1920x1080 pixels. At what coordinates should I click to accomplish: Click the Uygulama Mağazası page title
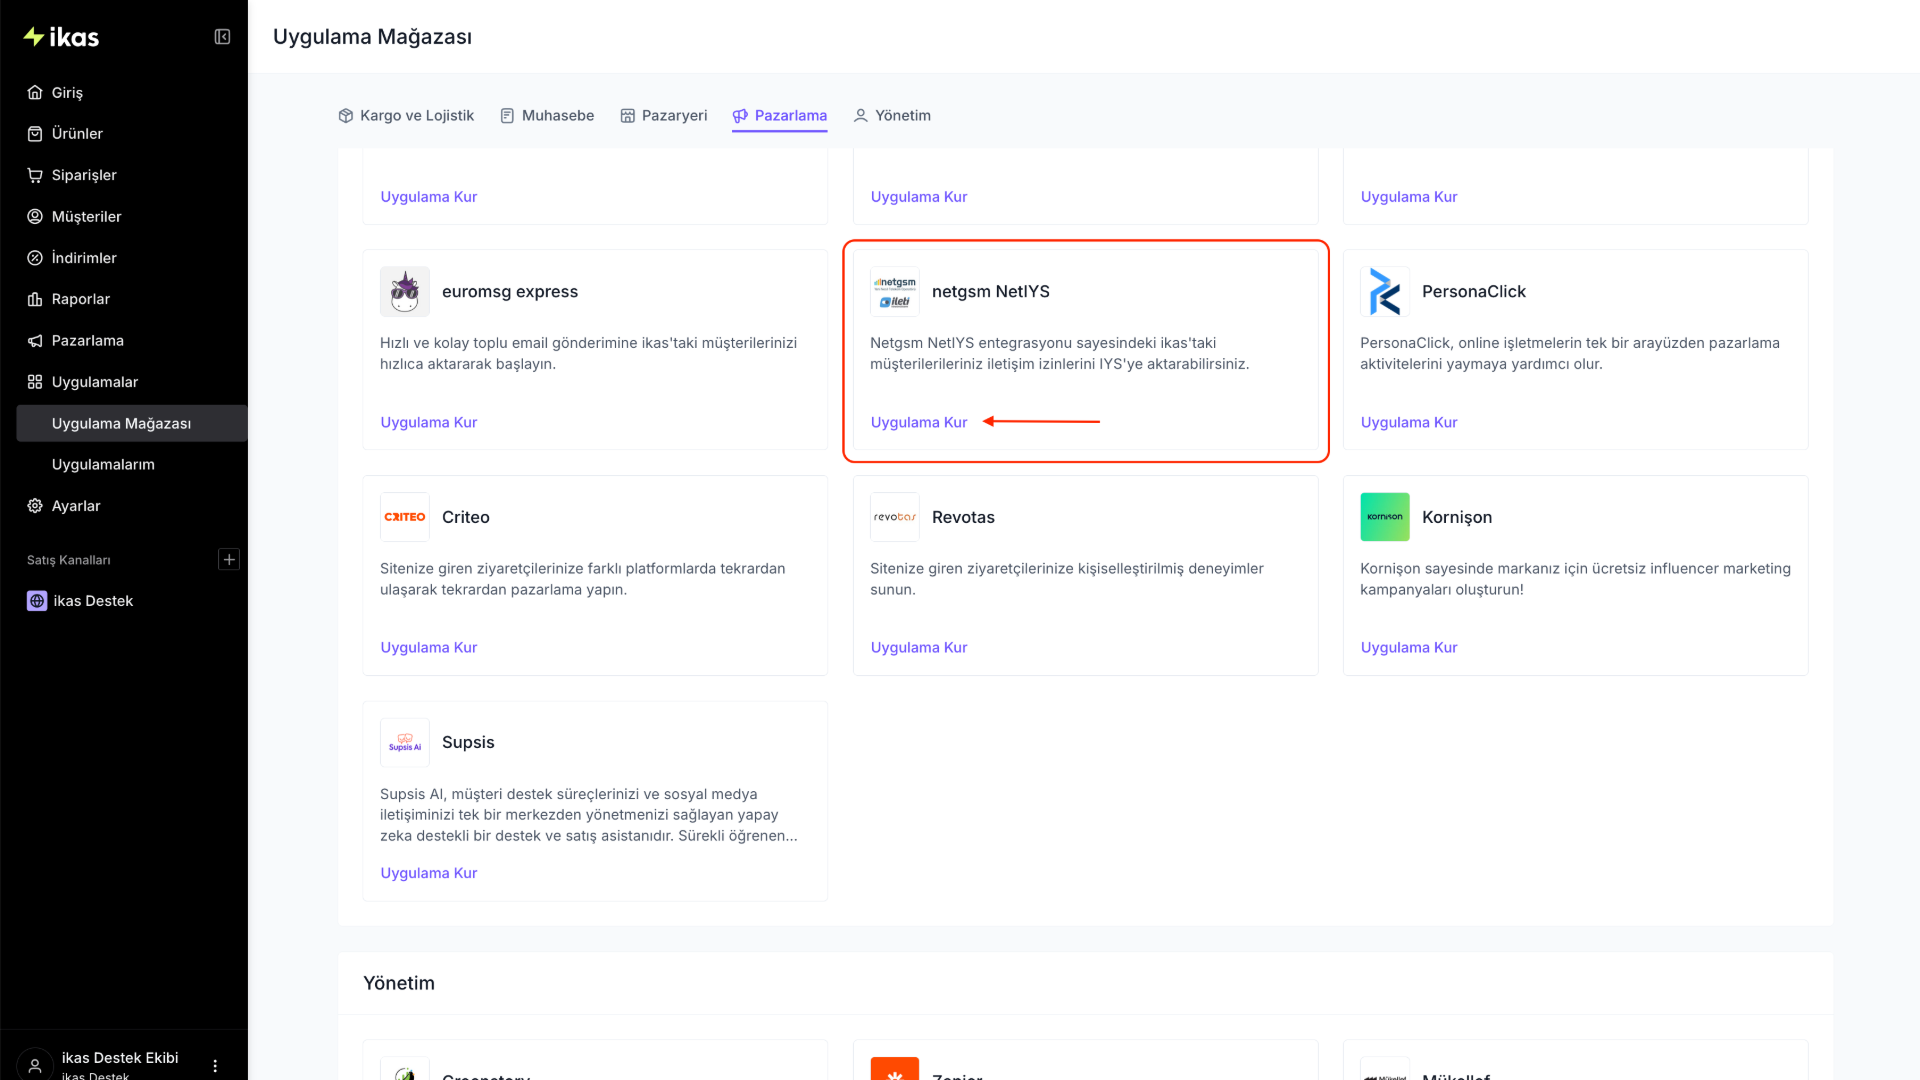tap(372, 37)
